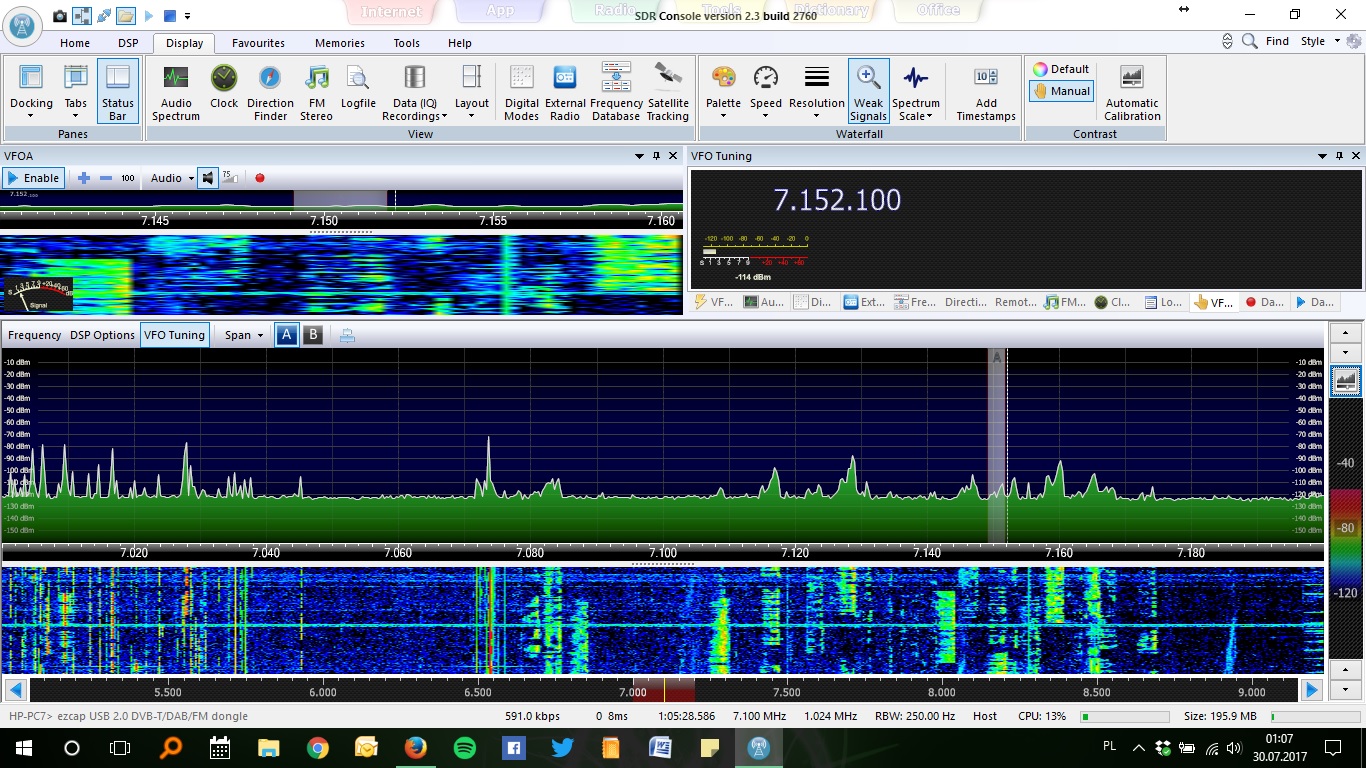This screenshot has width=1366, height=768.
Task: Switch to the DSP ribbon tab
Action: pos(128,43)
